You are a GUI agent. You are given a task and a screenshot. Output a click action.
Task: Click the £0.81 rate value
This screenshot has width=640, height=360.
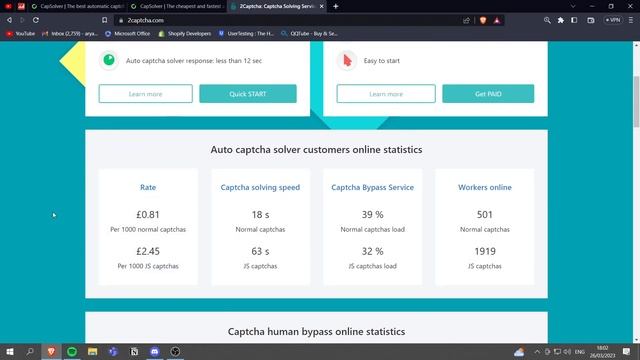pos(148,215)
